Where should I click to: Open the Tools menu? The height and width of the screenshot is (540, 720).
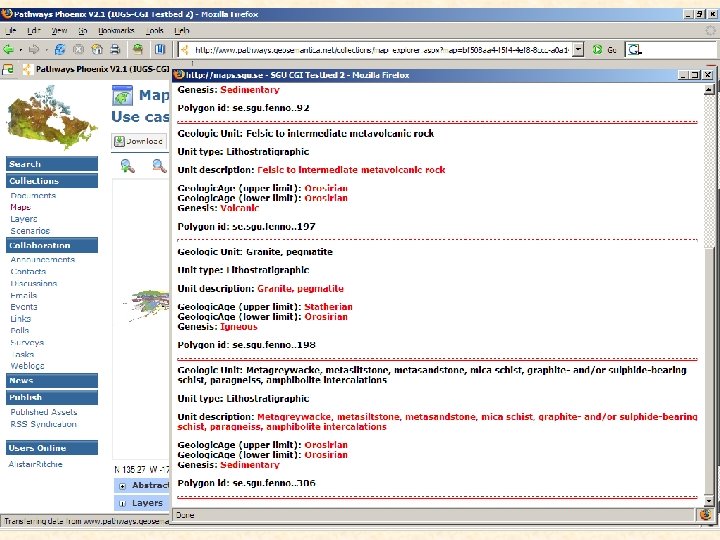click(x=155, y=30)
